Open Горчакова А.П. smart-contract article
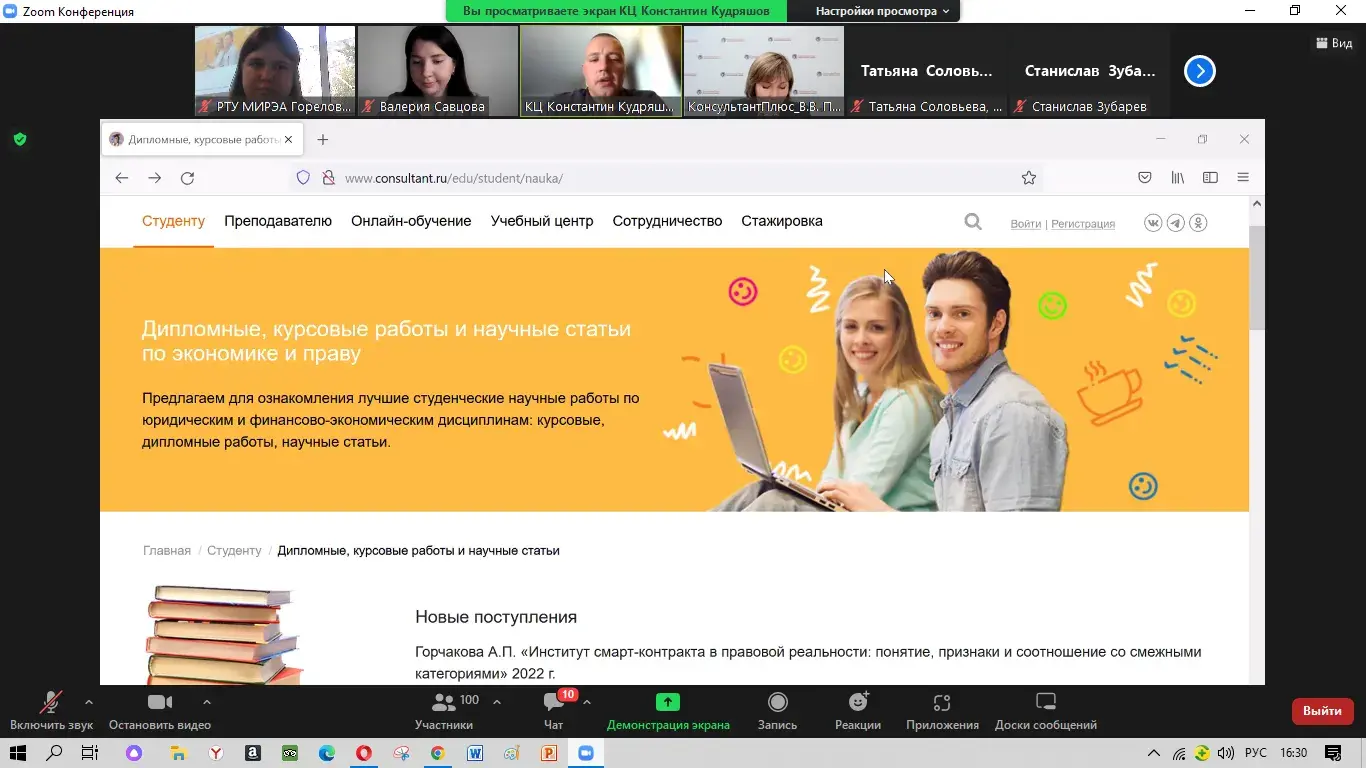The image size is (1366, 768). coord(808,662)
